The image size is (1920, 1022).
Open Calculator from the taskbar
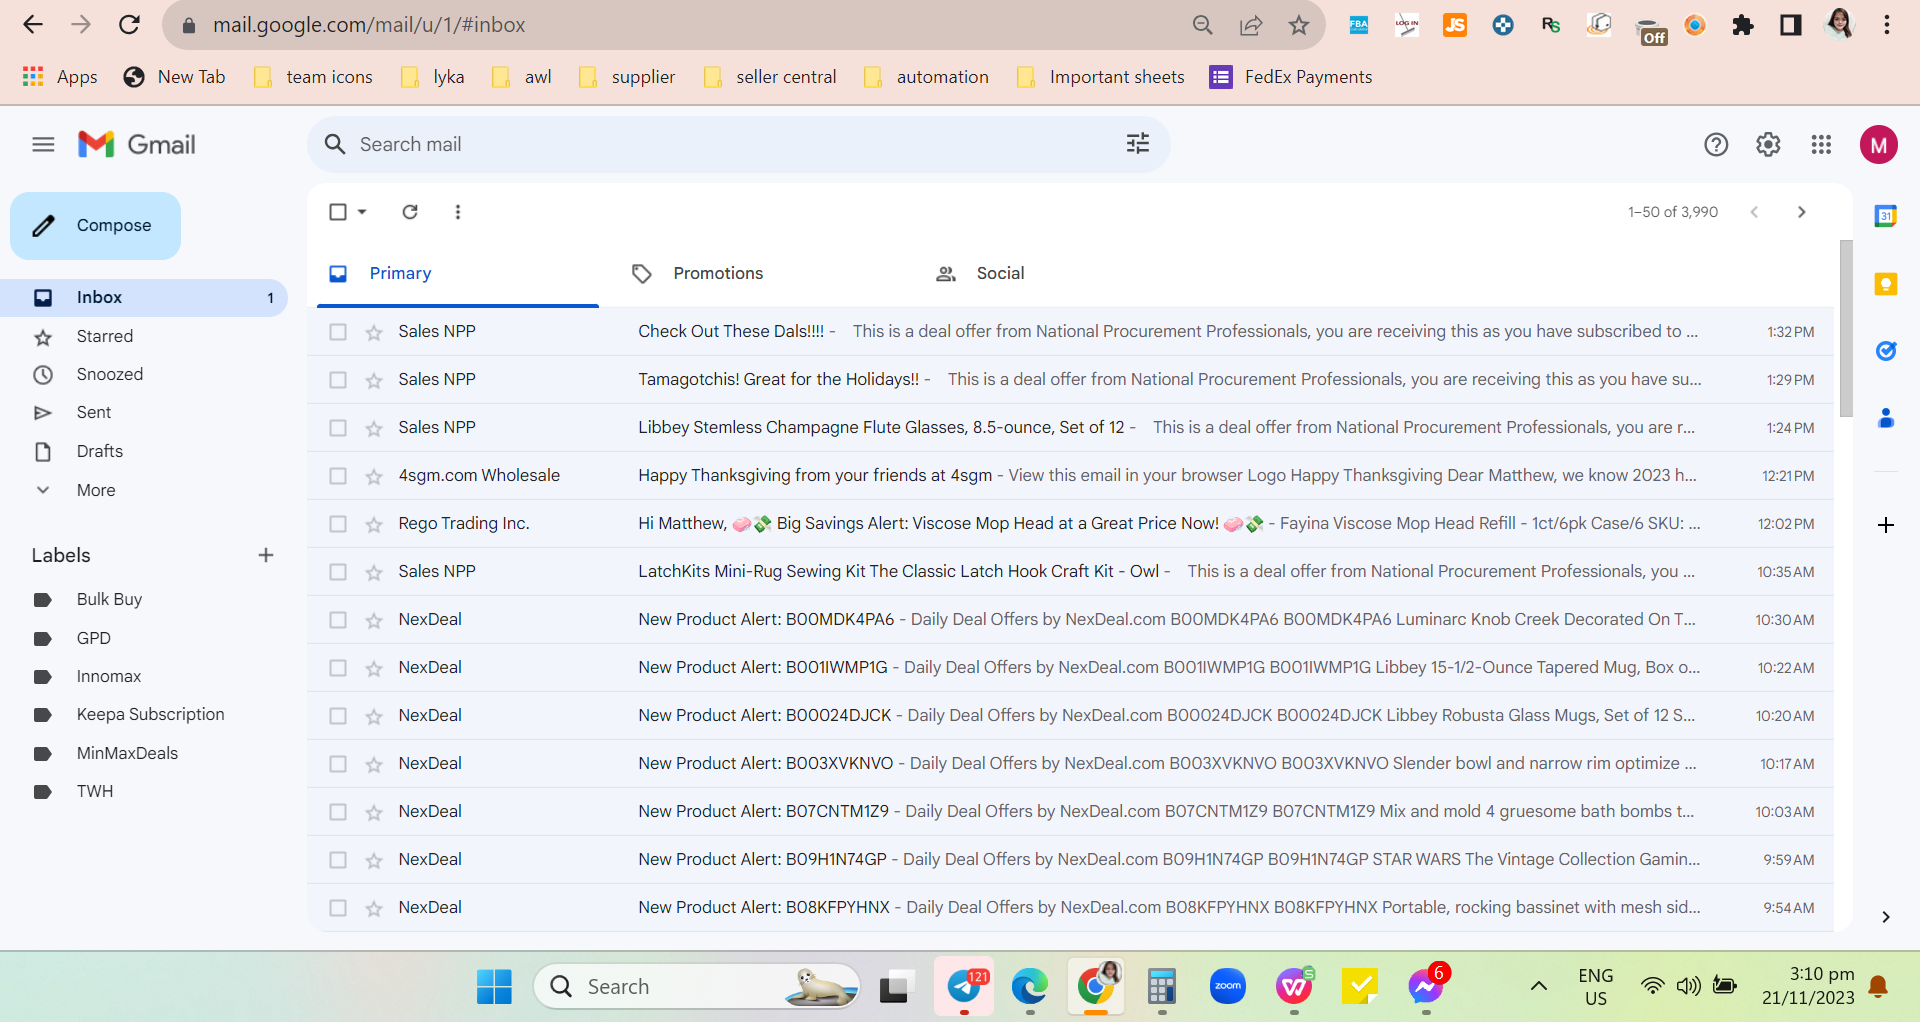point(1161,987)
